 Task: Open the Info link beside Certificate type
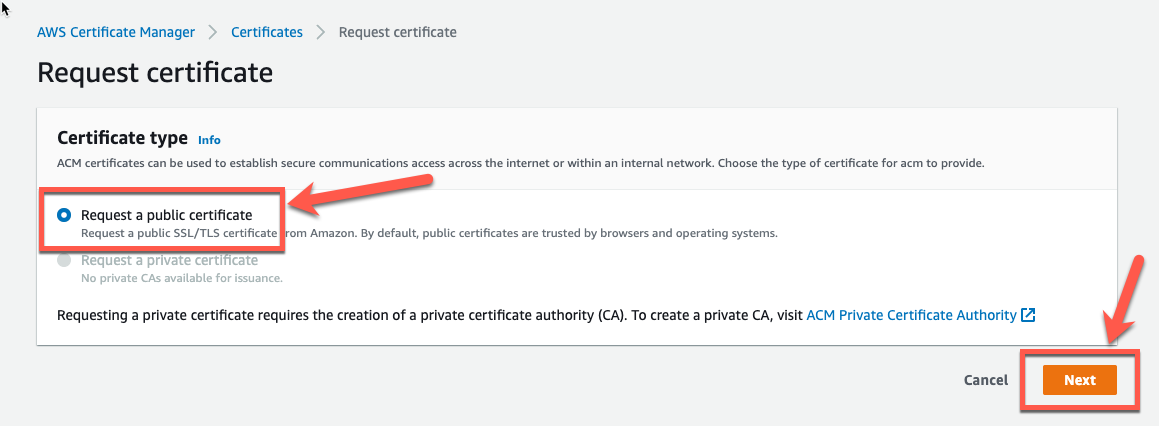coord(209,140)
